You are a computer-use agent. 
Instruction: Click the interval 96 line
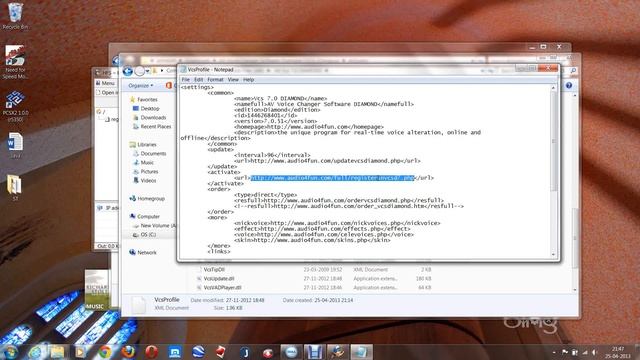(272, 155)
